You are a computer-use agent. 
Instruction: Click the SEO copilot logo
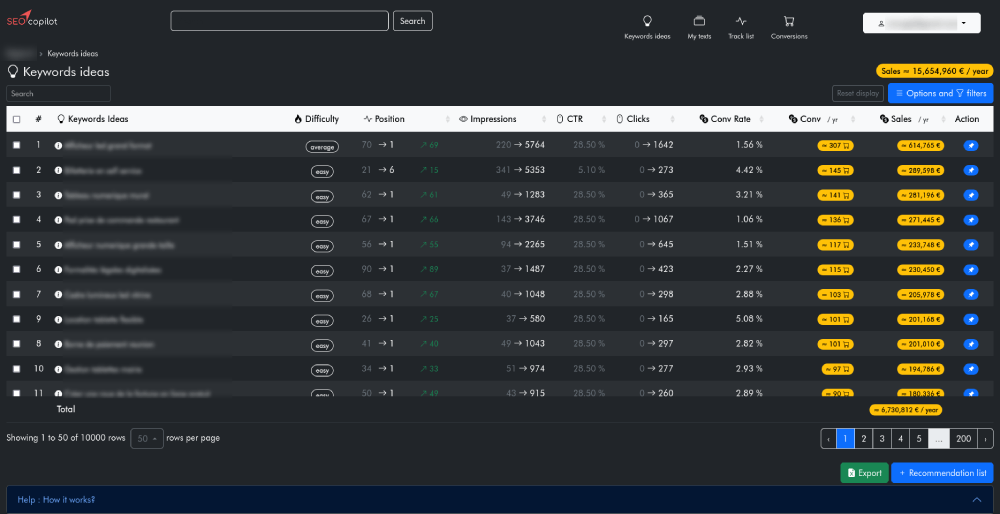click(x=33, y=20)
